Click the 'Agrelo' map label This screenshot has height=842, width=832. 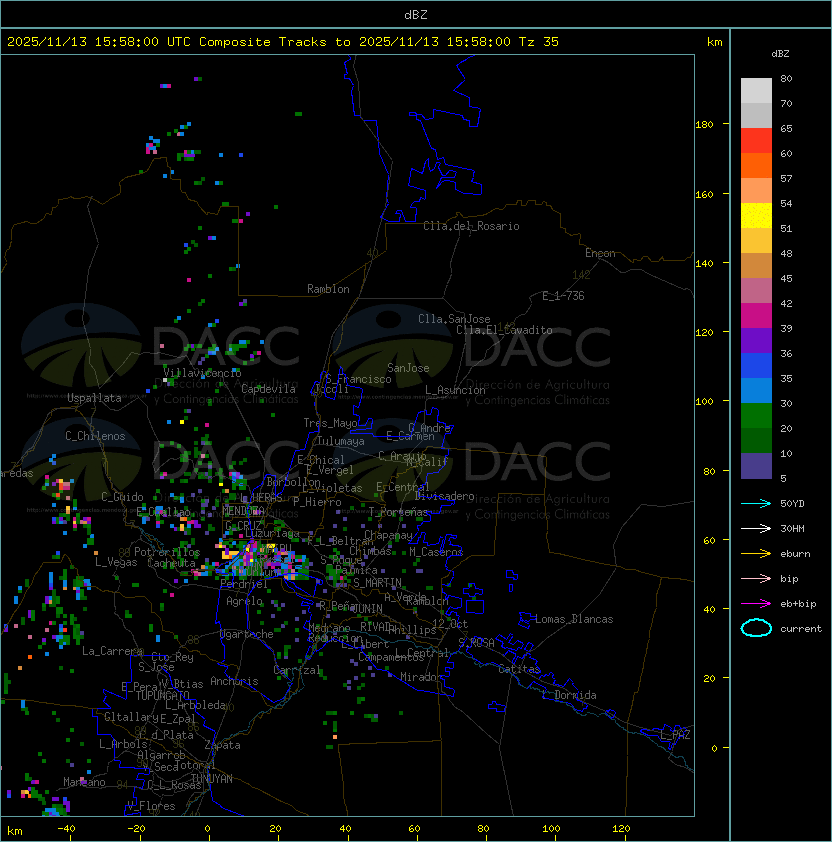click(x=244, y=601)
